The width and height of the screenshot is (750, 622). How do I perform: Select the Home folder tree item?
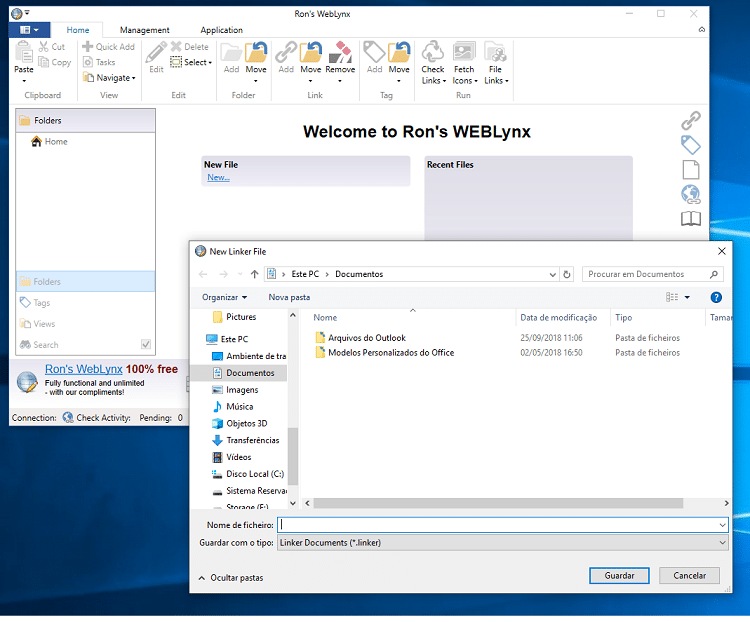(49, 142)
